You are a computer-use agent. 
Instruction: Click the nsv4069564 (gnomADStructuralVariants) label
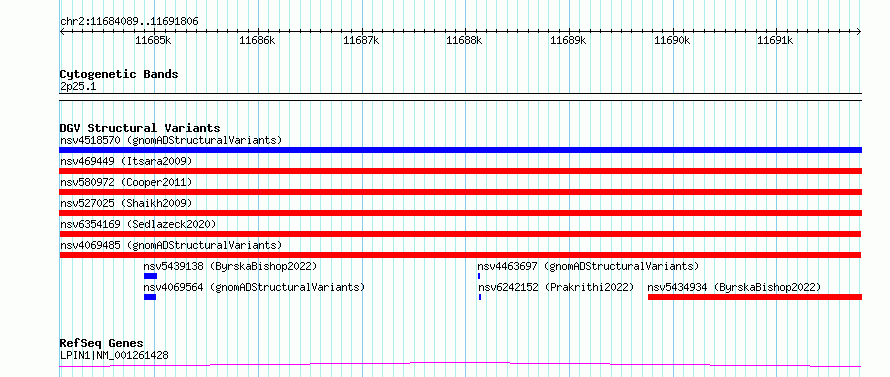[254, 287]
